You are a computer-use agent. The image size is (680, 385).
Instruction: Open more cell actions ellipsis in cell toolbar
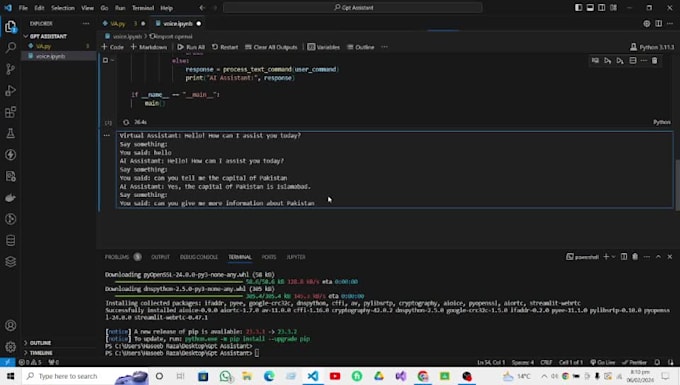click(644, 61)
